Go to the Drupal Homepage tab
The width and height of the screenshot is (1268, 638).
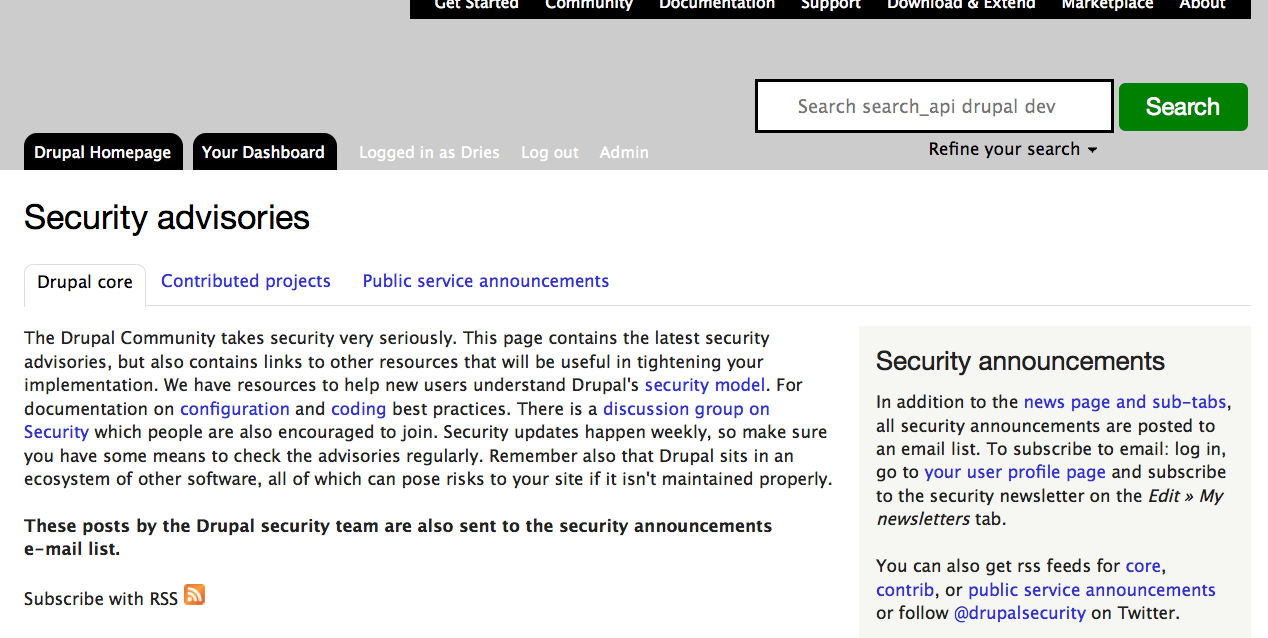(x=102, y=152)
